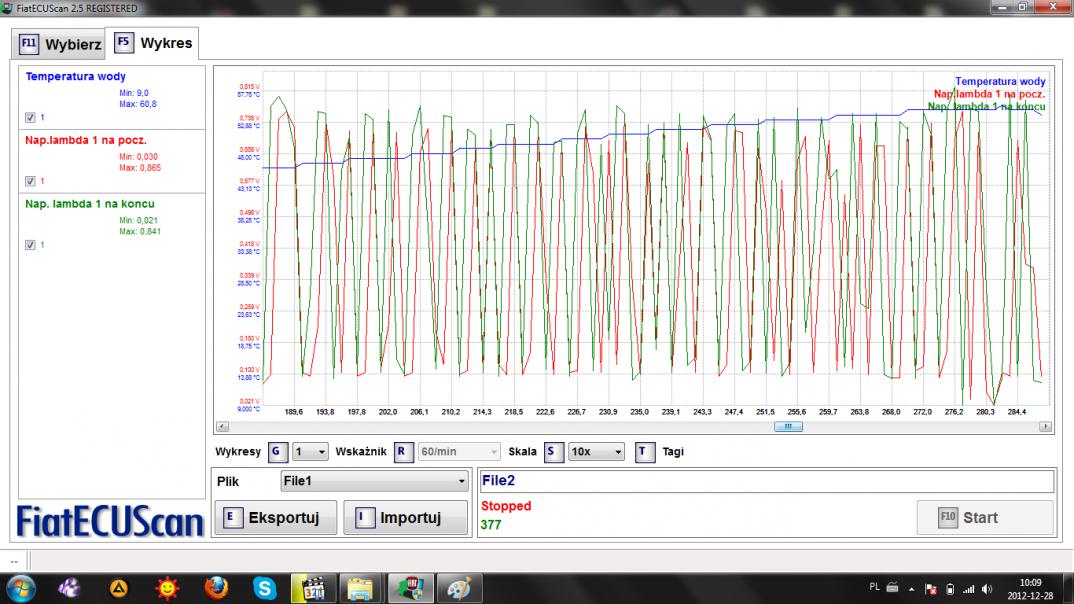
Task: Click the FiatECUScan taskbar window icon
Action: pos(410,588)
